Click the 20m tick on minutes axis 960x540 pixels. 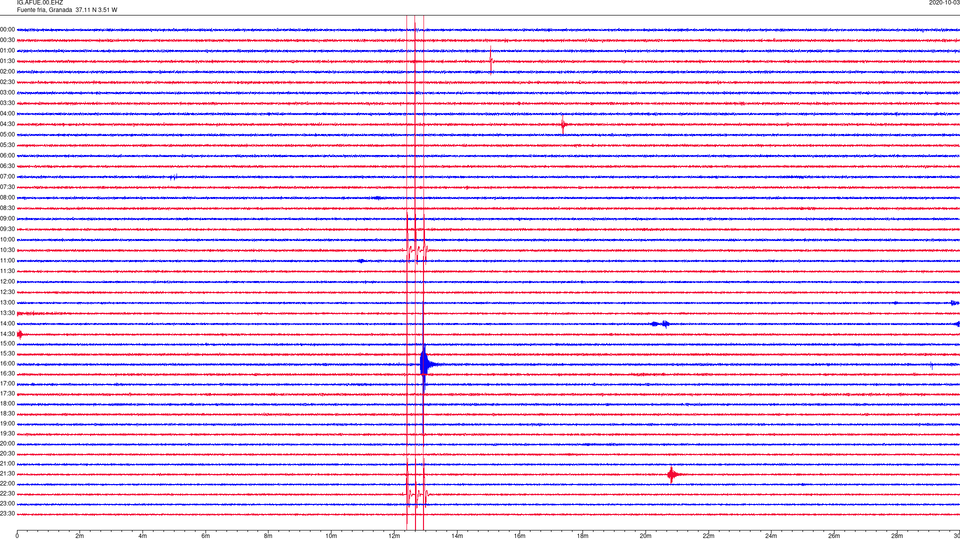click(x=646, y=536)
